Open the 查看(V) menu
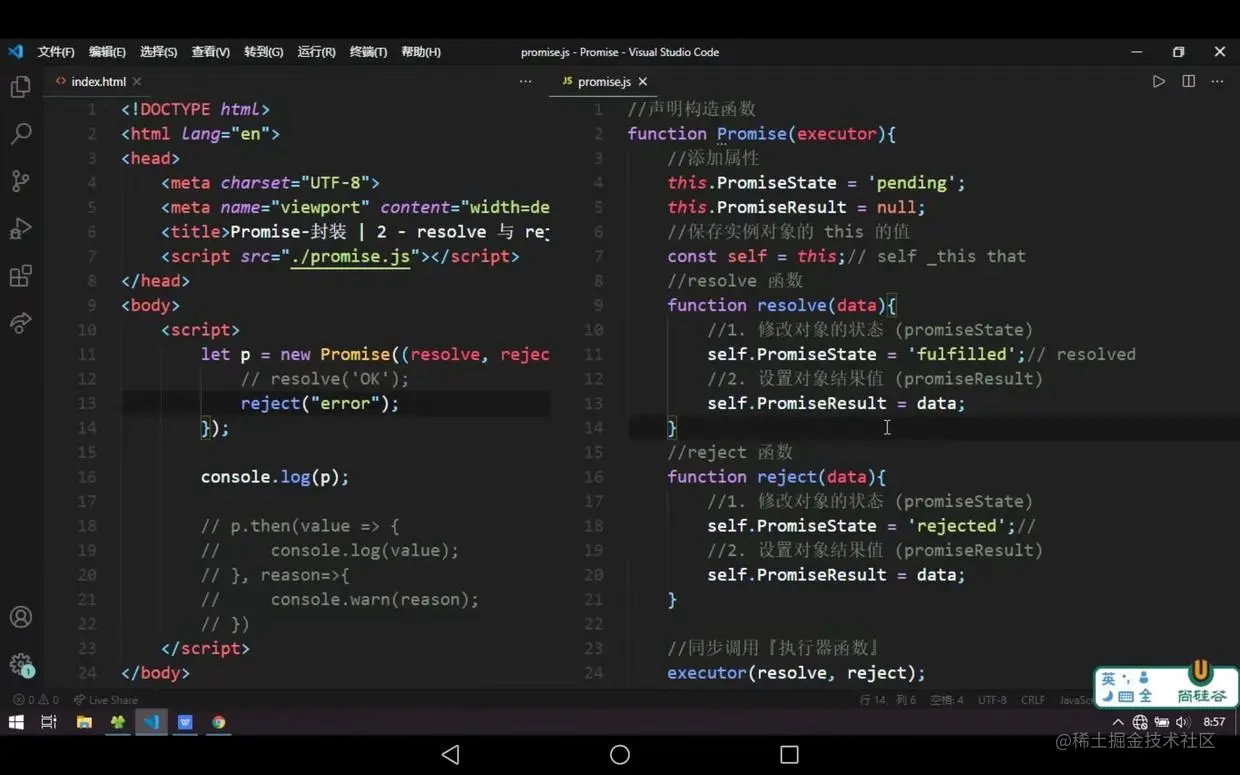1240x775 pixels. pyautogui.click(x=210, y=52)
